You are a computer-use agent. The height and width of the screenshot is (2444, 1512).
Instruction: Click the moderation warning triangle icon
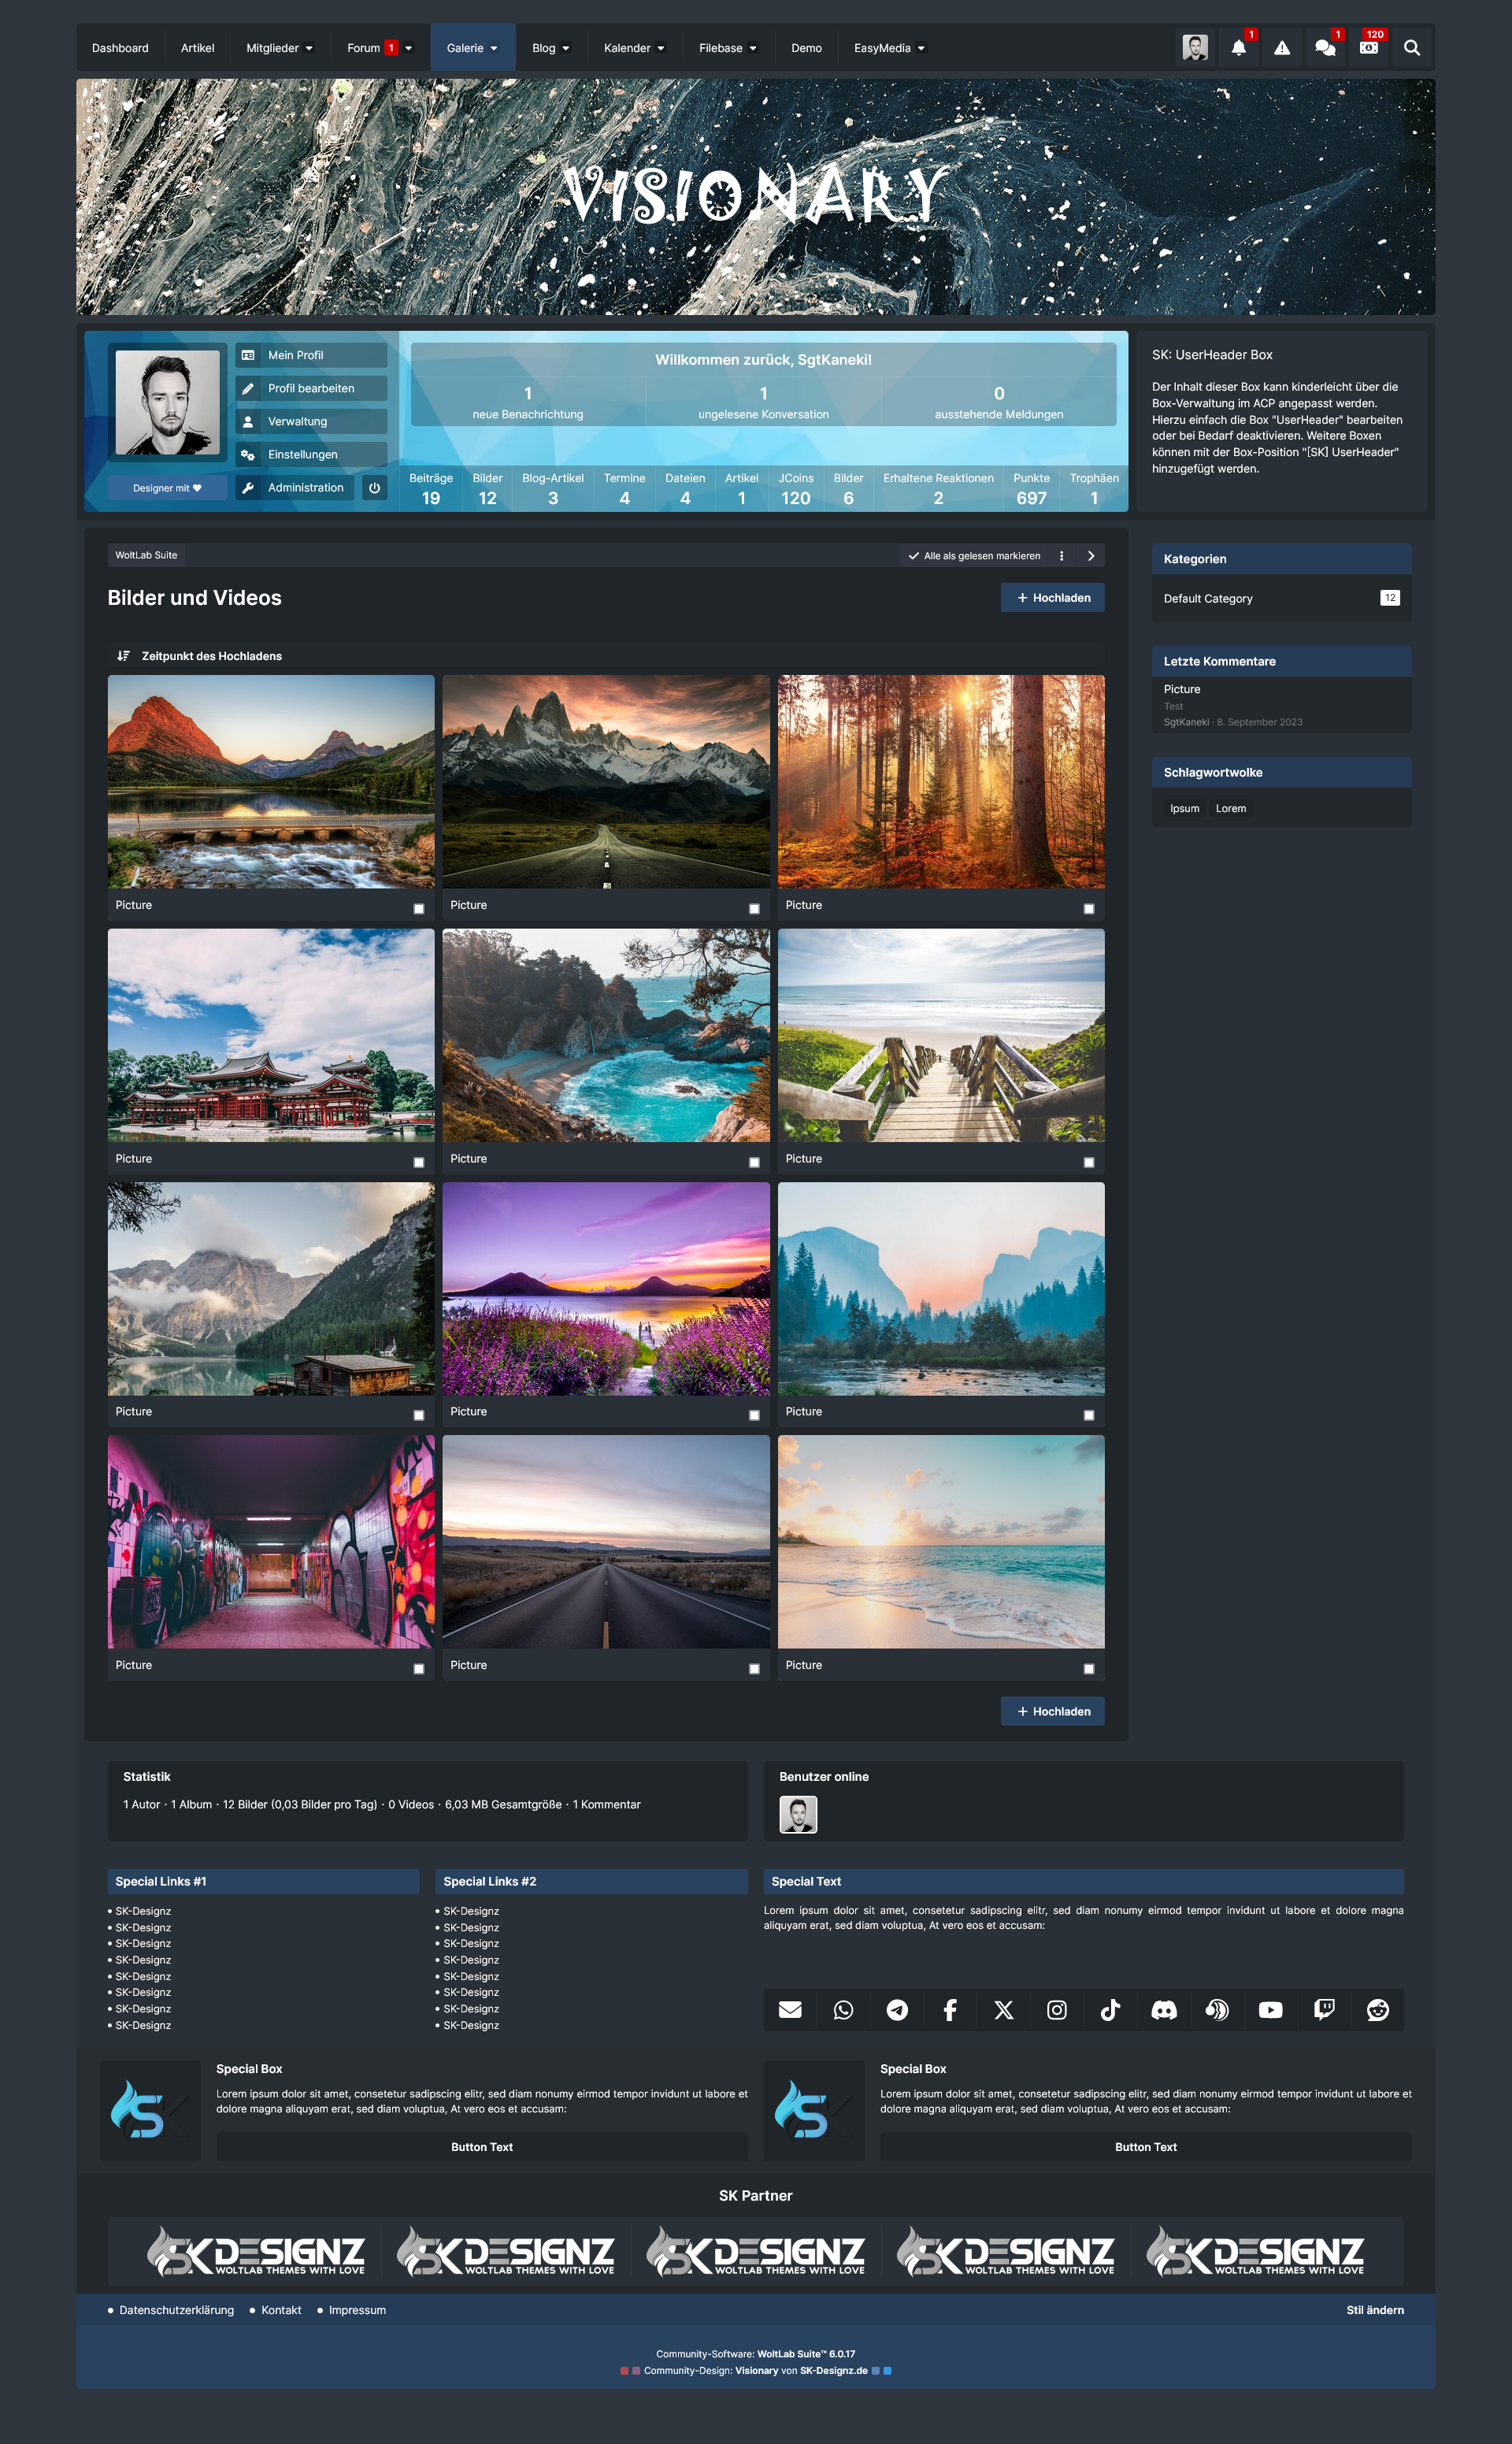1281,48
